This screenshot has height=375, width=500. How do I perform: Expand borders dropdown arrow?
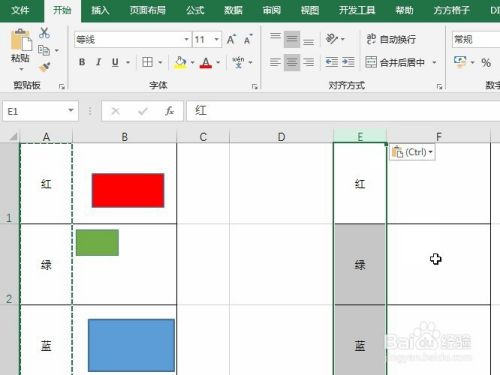click(160, 62)
